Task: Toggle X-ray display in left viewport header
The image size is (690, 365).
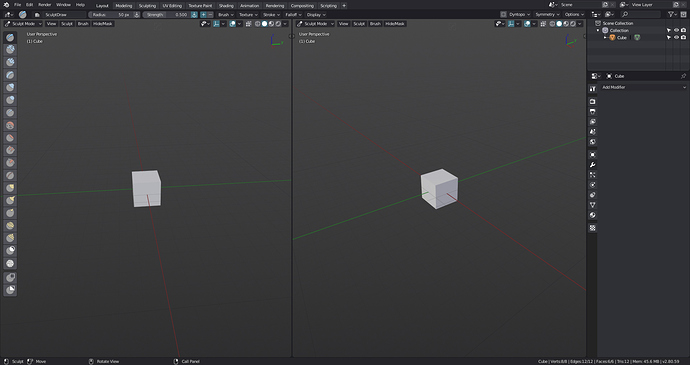Action: click(249, 24)
